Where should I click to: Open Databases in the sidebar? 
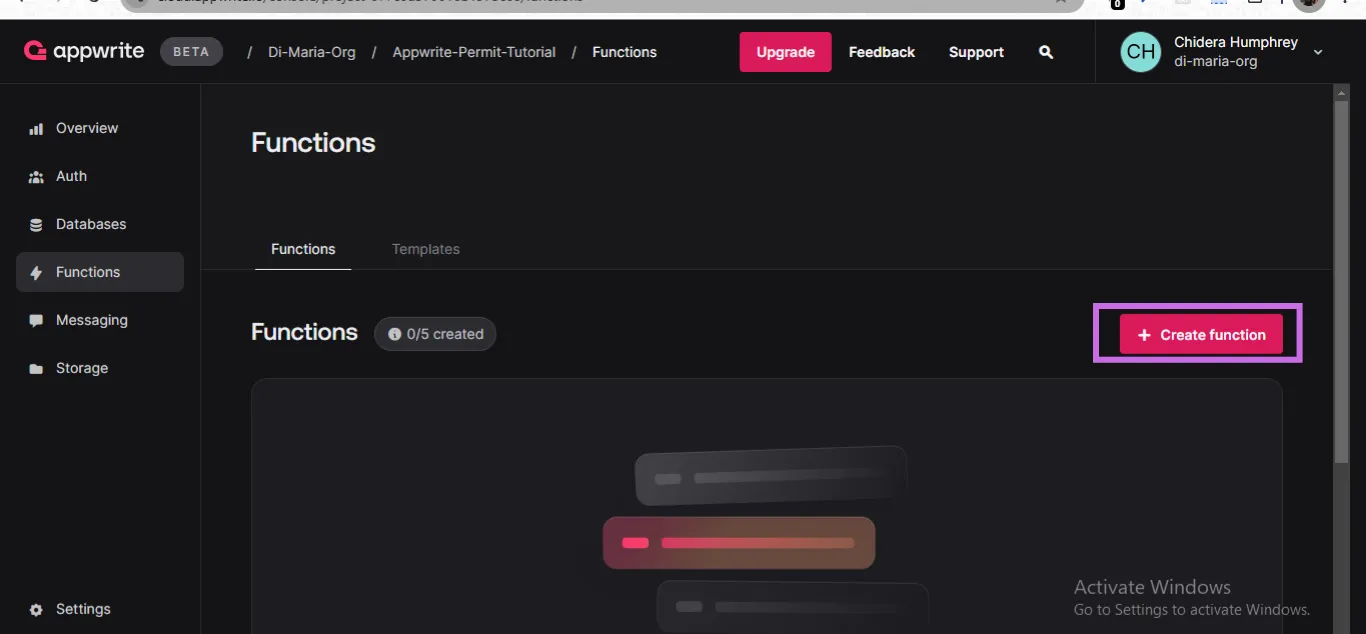coord(100,224)
